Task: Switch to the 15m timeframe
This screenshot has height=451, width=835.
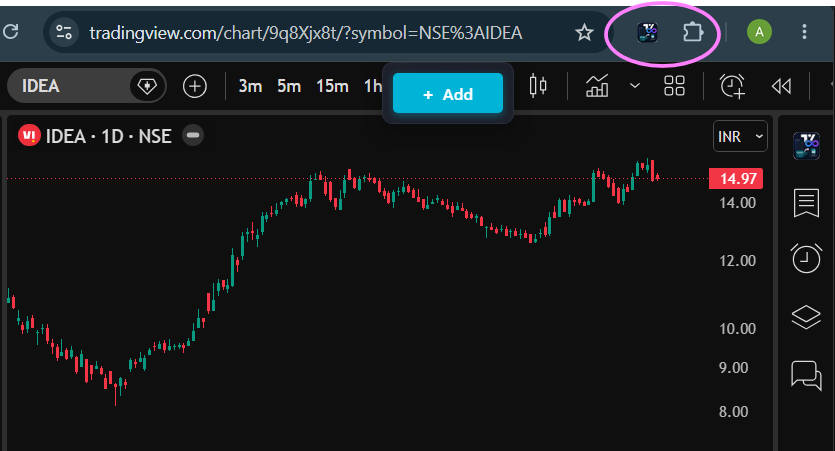Action: (x=332, y=86)
